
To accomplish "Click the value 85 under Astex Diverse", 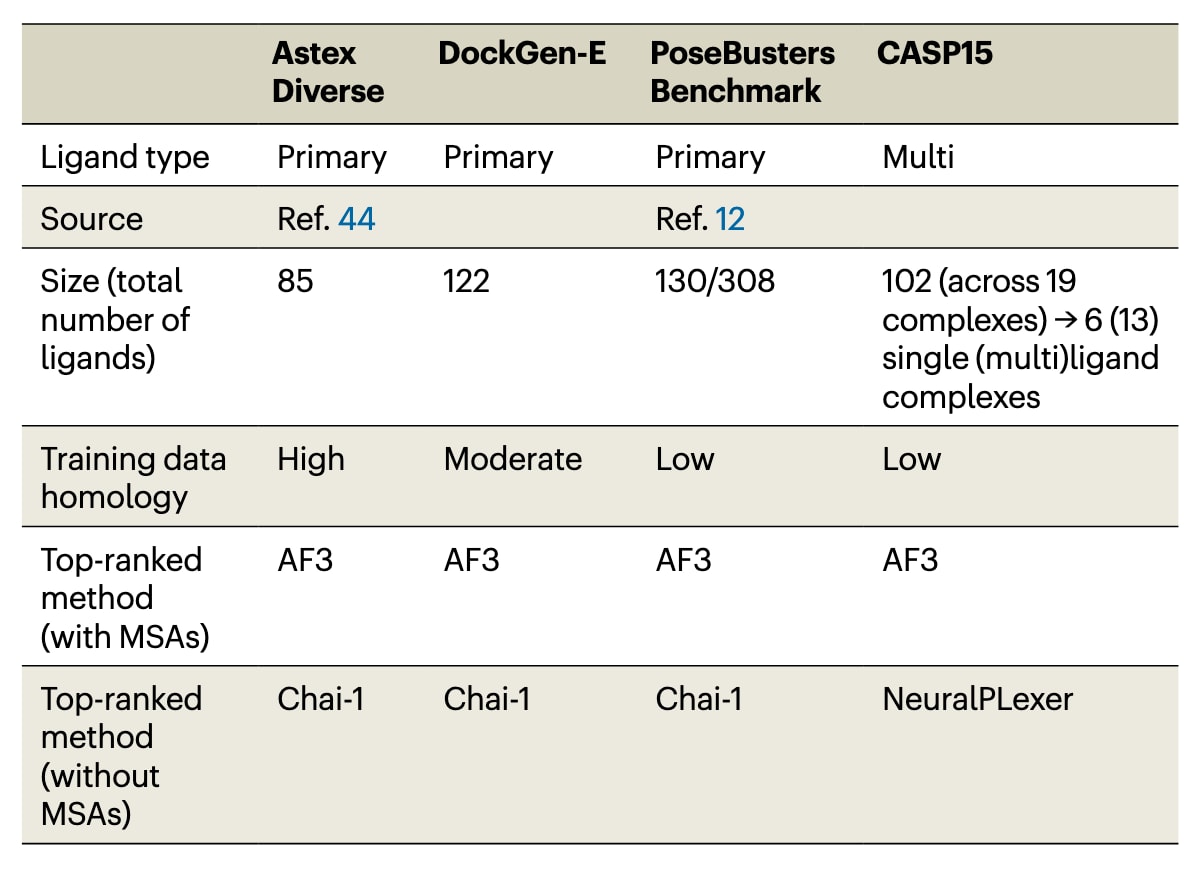I will (295, 281).
